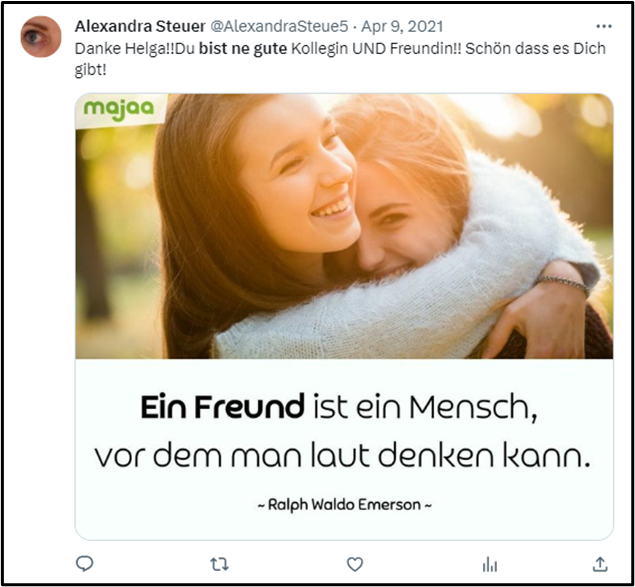Click the line 'vor dem man laut denken kann.'
The width and height of the screenshot is (635, 587).
[x=343, y=456]
